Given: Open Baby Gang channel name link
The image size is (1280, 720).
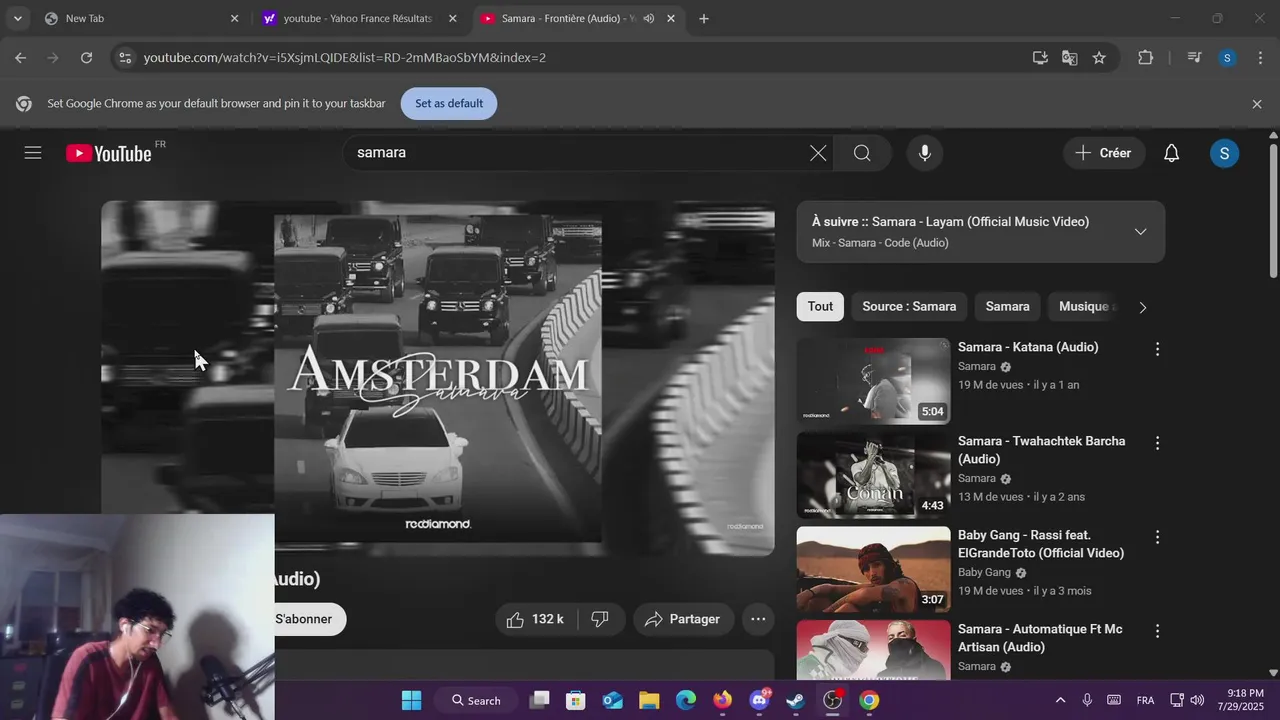Looking at the screenshot, I should [984, 572].
